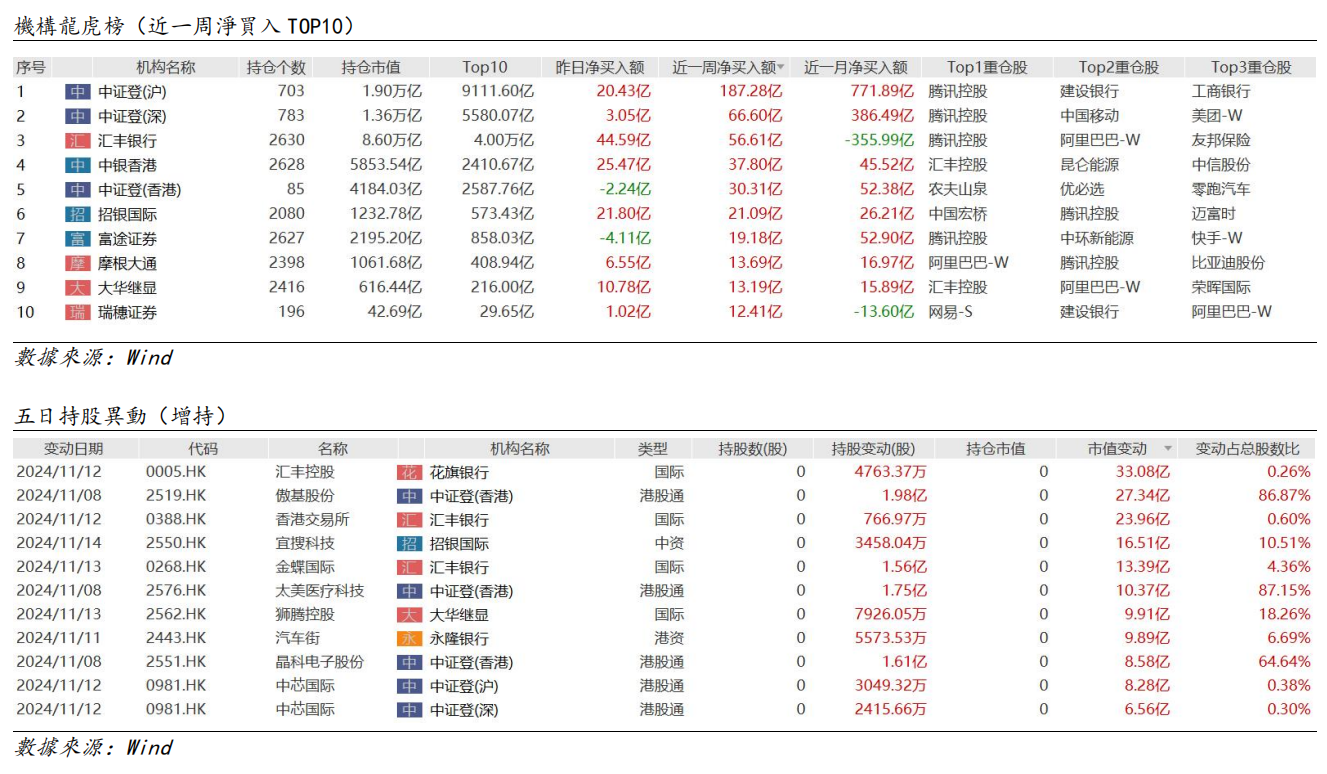
Task: Click the 招银国际 icon in the 宜搜科技 row
Action: (409, 544)
